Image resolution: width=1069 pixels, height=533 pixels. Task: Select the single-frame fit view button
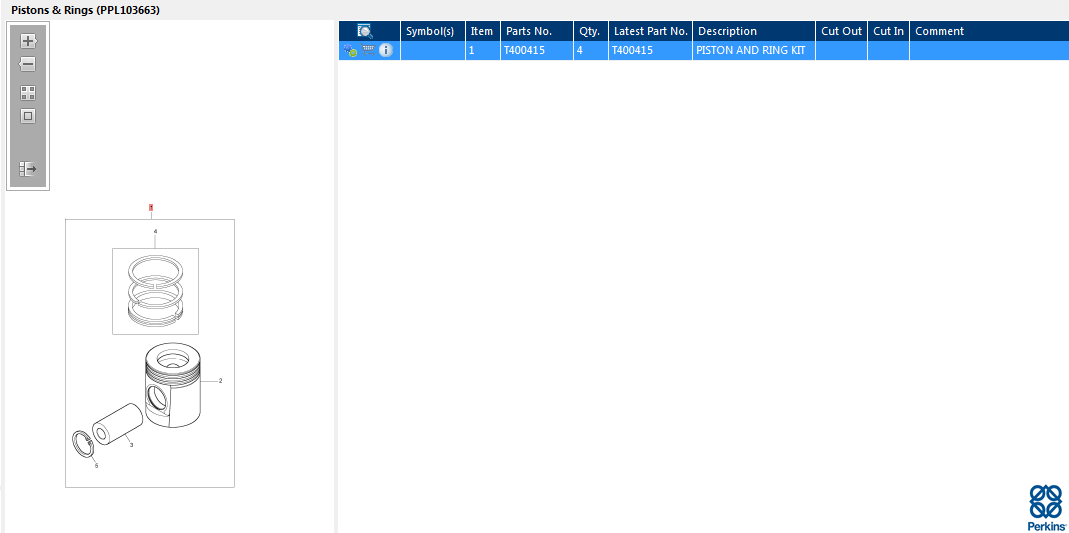[28, 116]
